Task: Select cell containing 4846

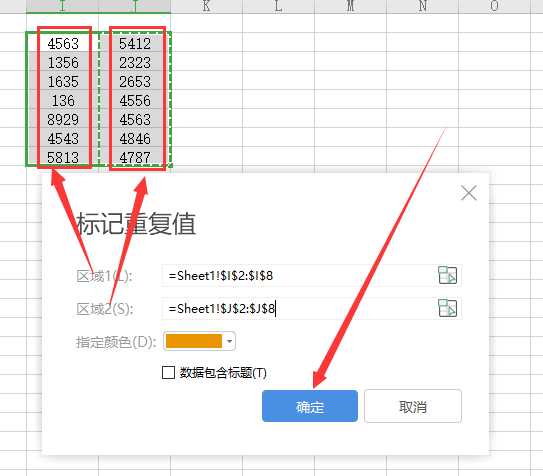Action: 135,138
